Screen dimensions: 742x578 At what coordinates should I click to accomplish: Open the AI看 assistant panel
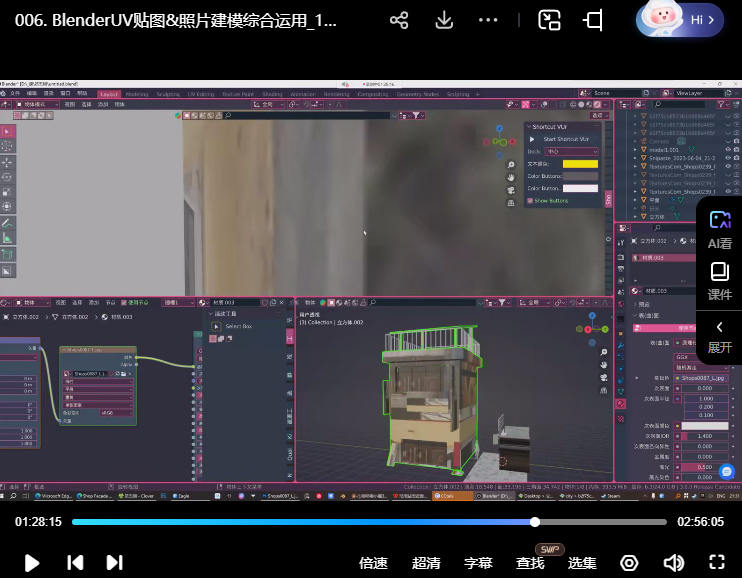click(x=719, y=229)
